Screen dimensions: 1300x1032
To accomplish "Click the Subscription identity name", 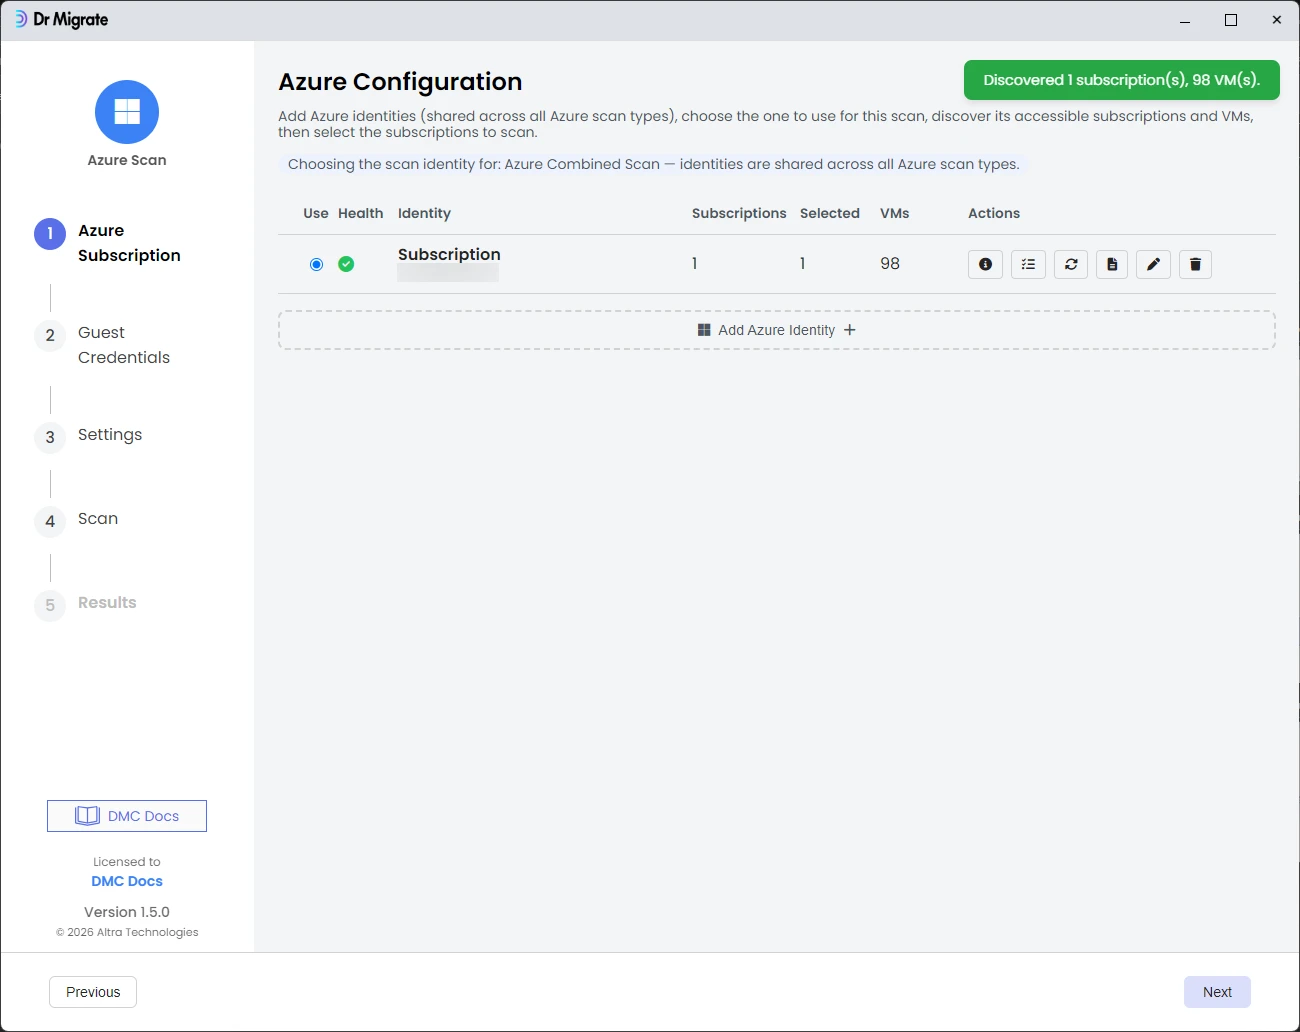I will [x=449, y=254].
